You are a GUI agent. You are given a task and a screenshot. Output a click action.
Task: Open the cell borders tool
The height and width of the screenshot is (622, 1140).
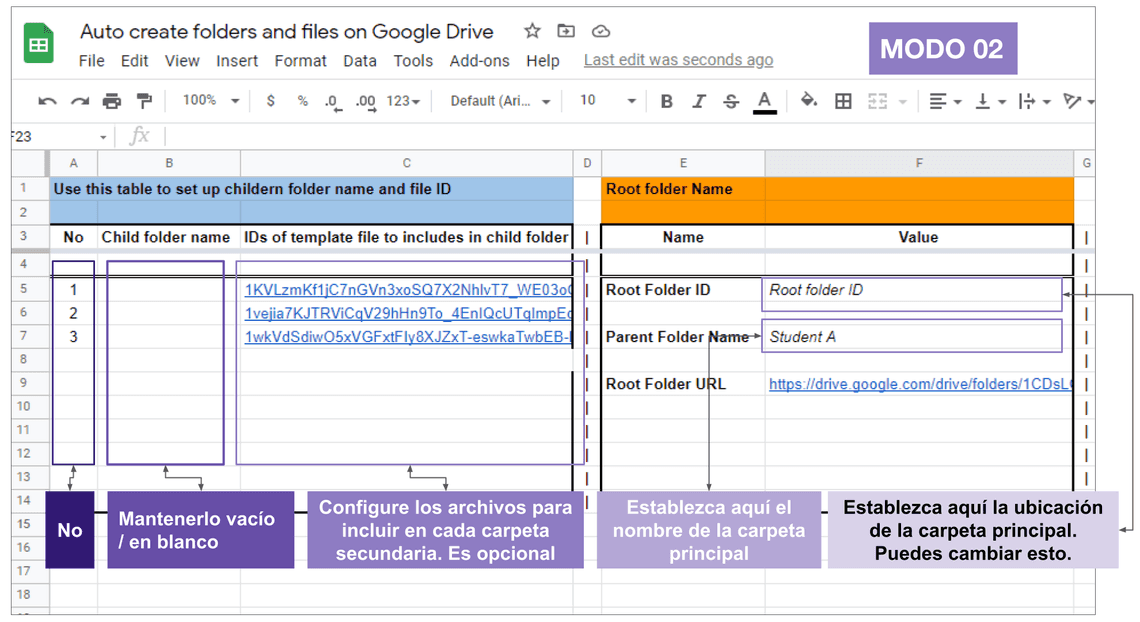[843, 101]
